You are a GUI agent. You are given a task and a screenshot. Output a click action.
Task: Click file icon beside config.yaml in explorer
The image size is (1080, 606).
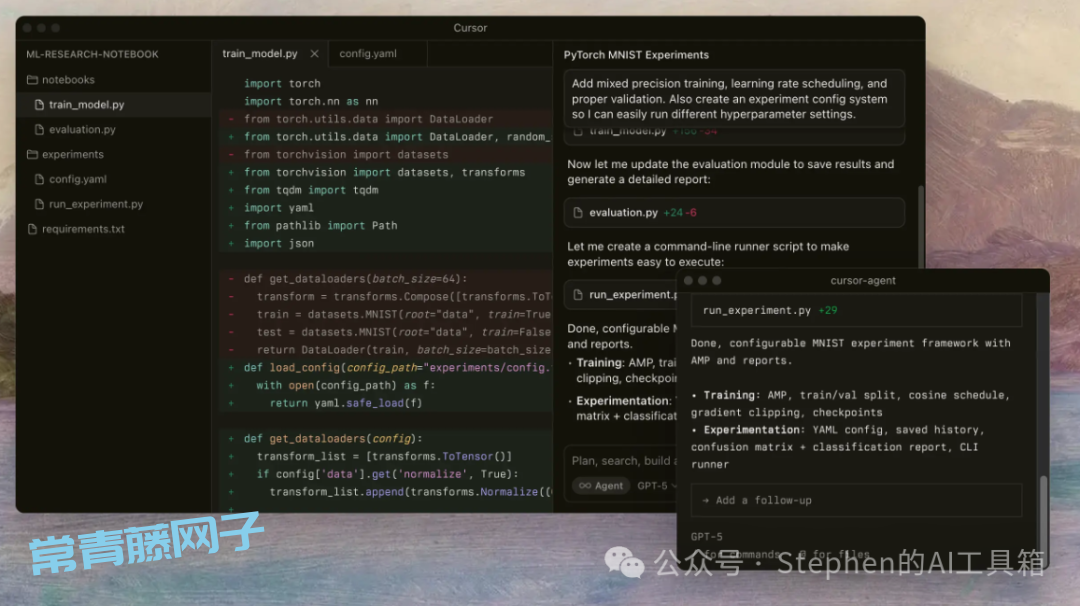point(39,180)
